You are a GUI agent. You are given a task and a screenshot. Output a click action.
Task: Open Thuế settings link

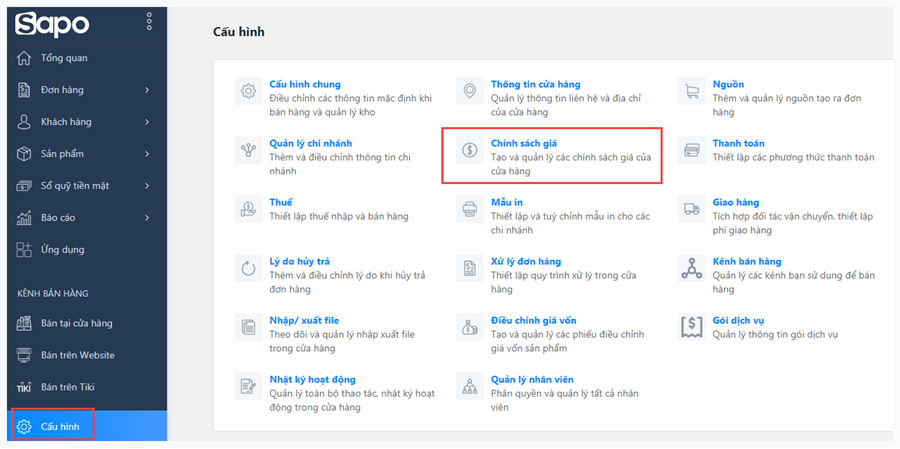(281, 203)
